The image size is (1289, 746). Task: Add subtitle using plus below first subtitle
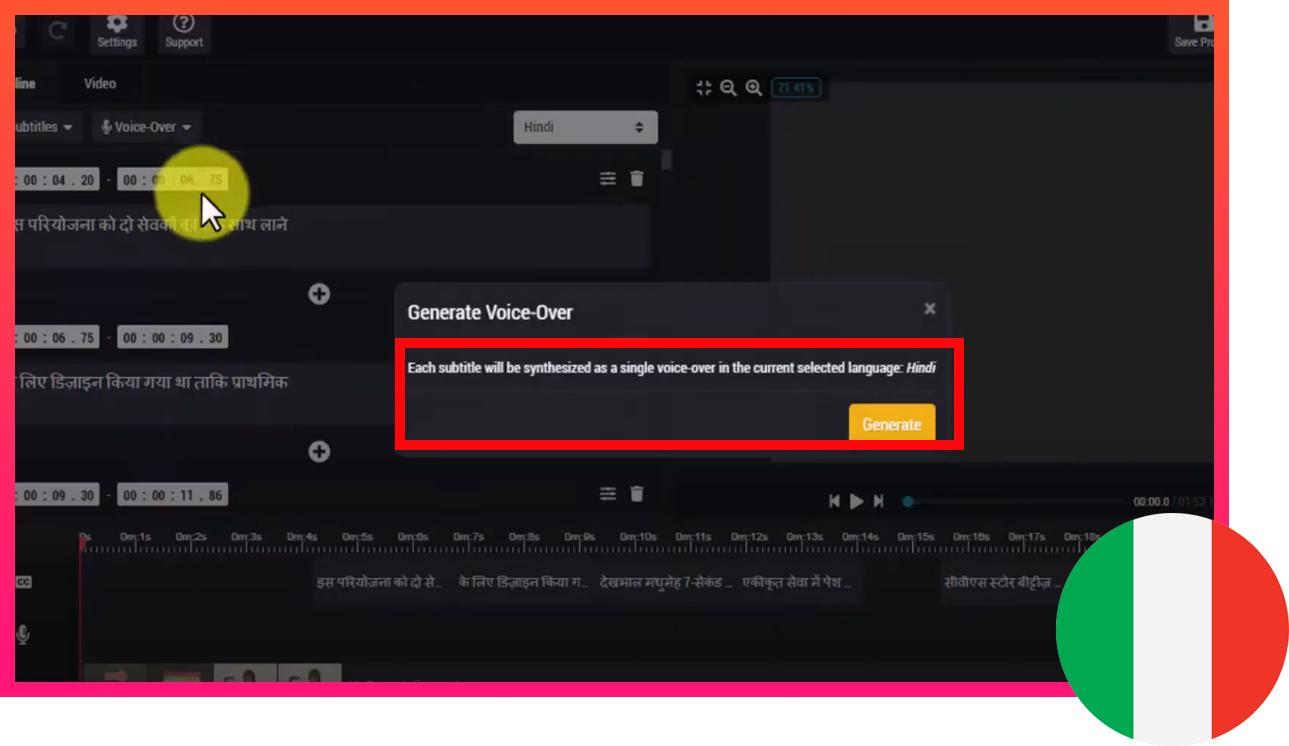point(319,294)
